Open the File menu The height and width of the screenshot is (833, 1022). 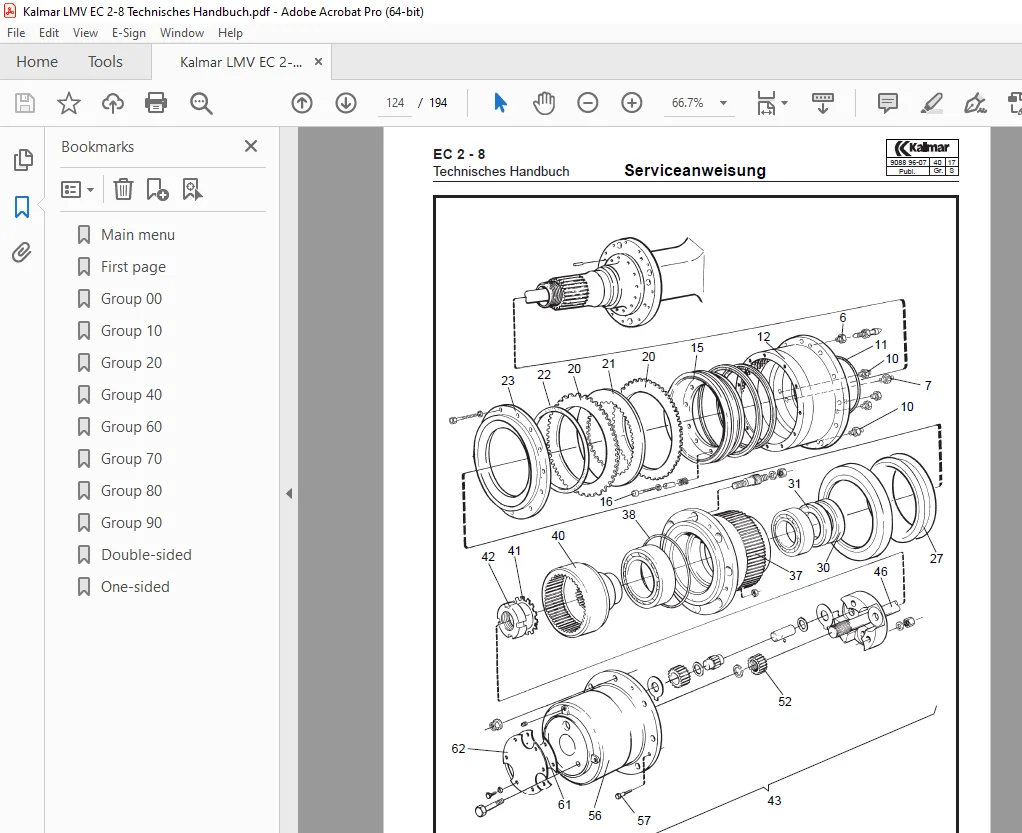16,33
